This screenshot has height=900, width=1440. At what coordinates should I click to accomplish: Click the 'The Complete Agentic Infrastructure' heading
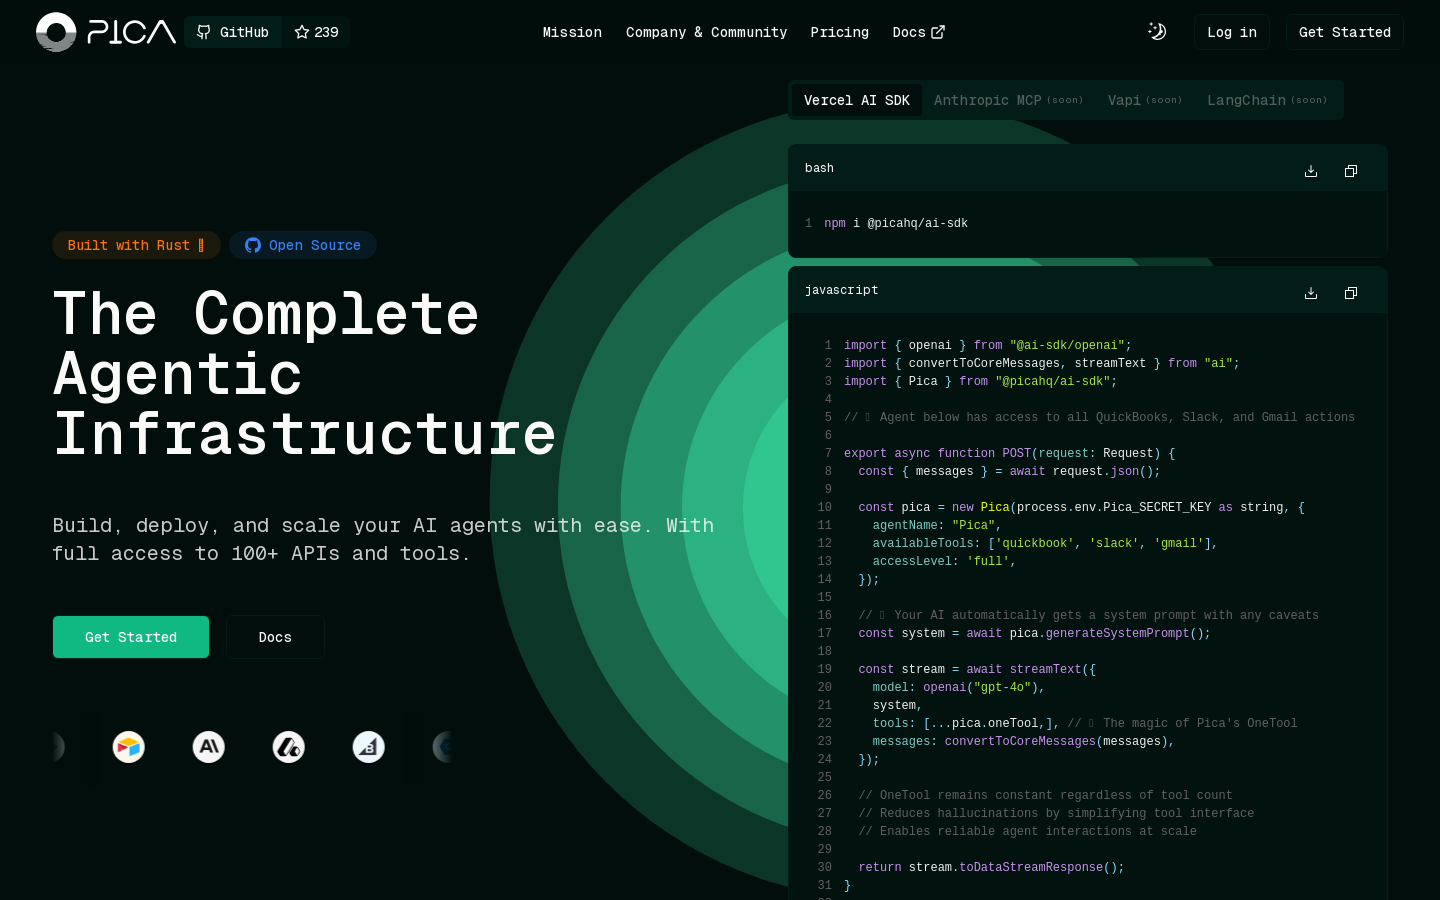(x=304, y=373)
